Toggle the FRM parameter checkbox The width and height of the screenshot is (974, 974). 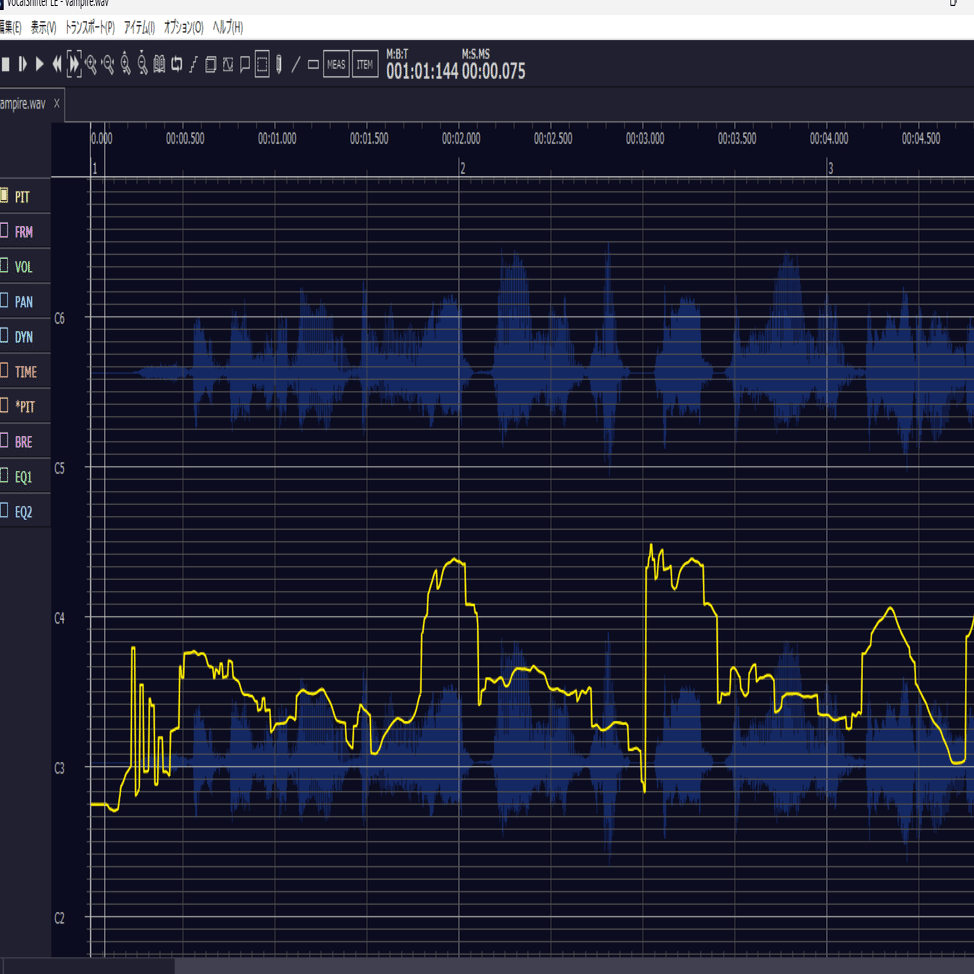point(4,230)
